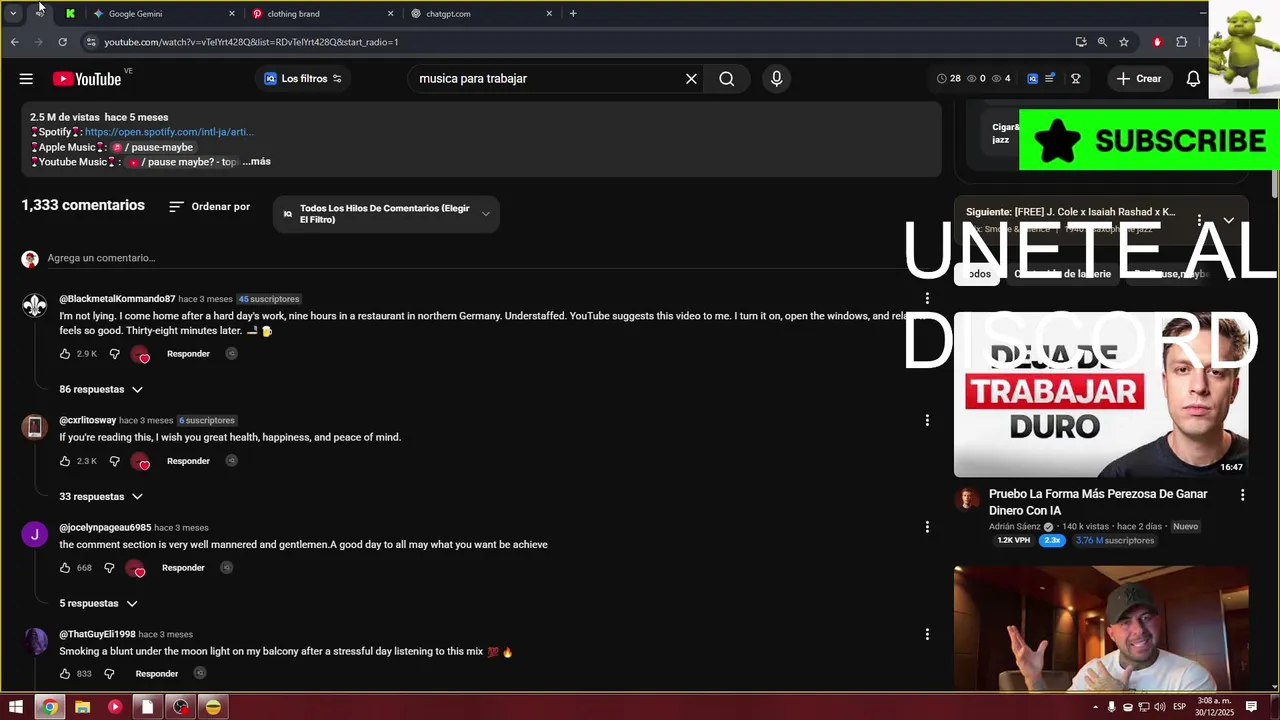Open the browser tab list chevron
Screen dimensions: 1280x720
tap(13, 13)
